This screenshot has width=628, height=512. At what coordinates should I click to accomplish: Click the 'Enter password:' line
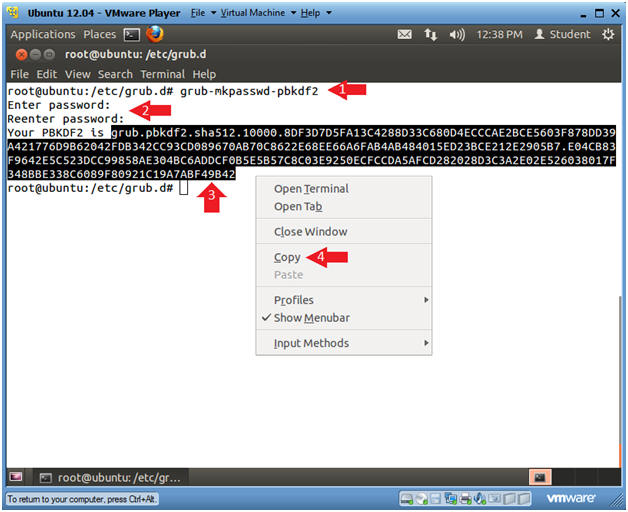click(58, 105)
